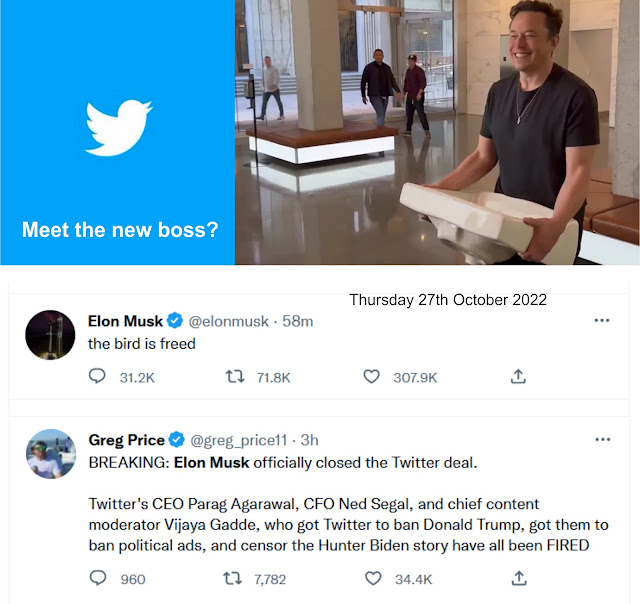Image resolution: width=640 pixels, height=604 pixels.
Task: Click the Elon Musk display name
Action: pyautogui.click(x=125, y=321)
